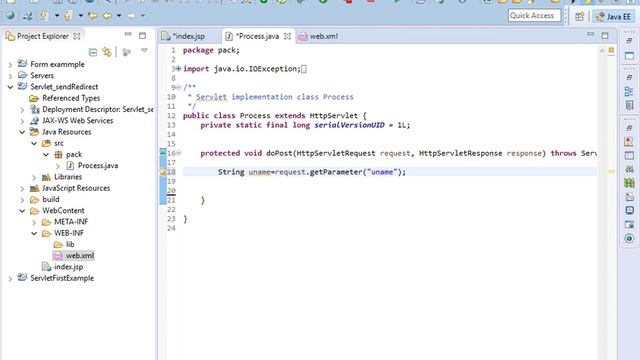Open the minimized Data Source Explorer icon
The image size is (640, 360).
[x=629, y=183]
